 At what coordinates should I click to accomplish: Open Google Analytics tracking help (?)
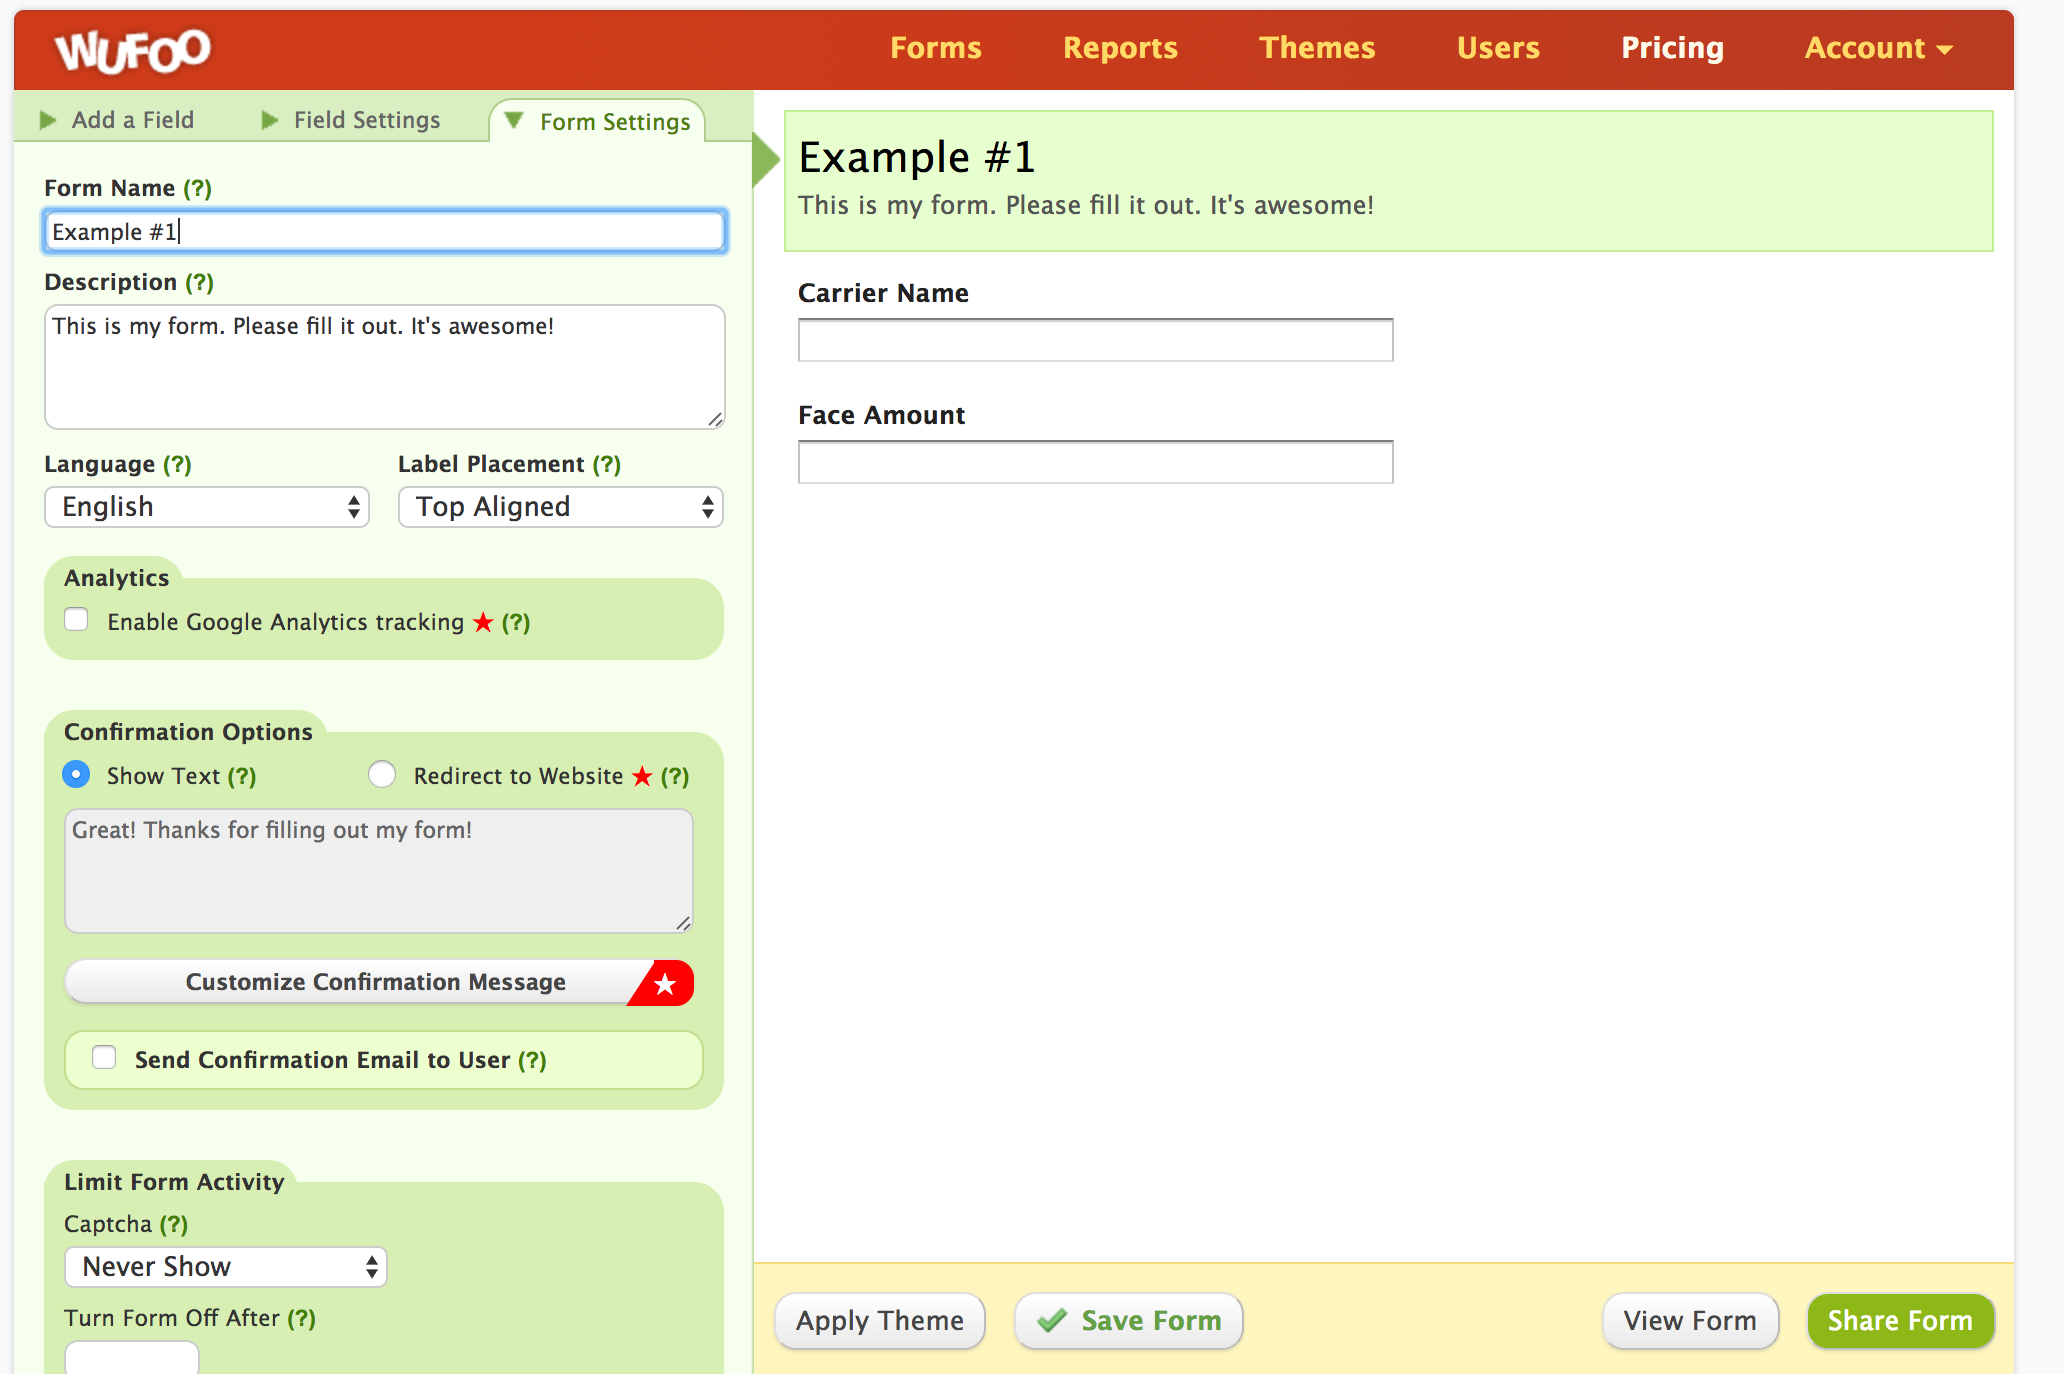tap(516, 622)
